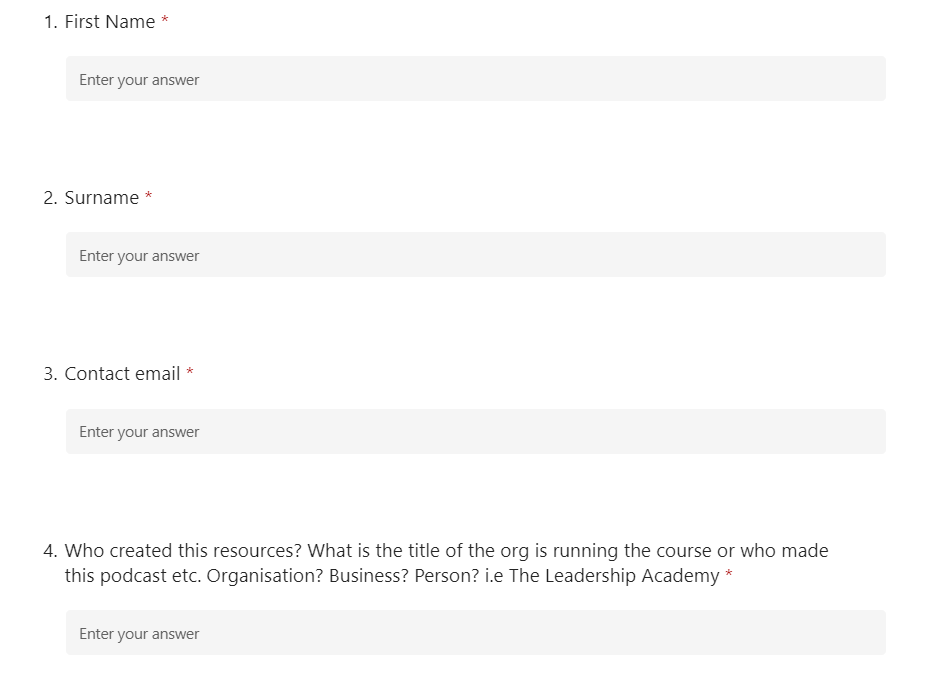930x689 pixels.
Task: Click question number 1
Action: (50, 22)
